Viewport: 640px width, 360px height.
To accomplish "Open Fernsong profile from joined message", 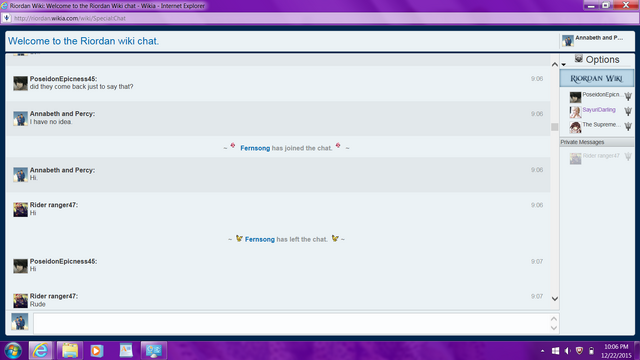I will tap(255, 148).
